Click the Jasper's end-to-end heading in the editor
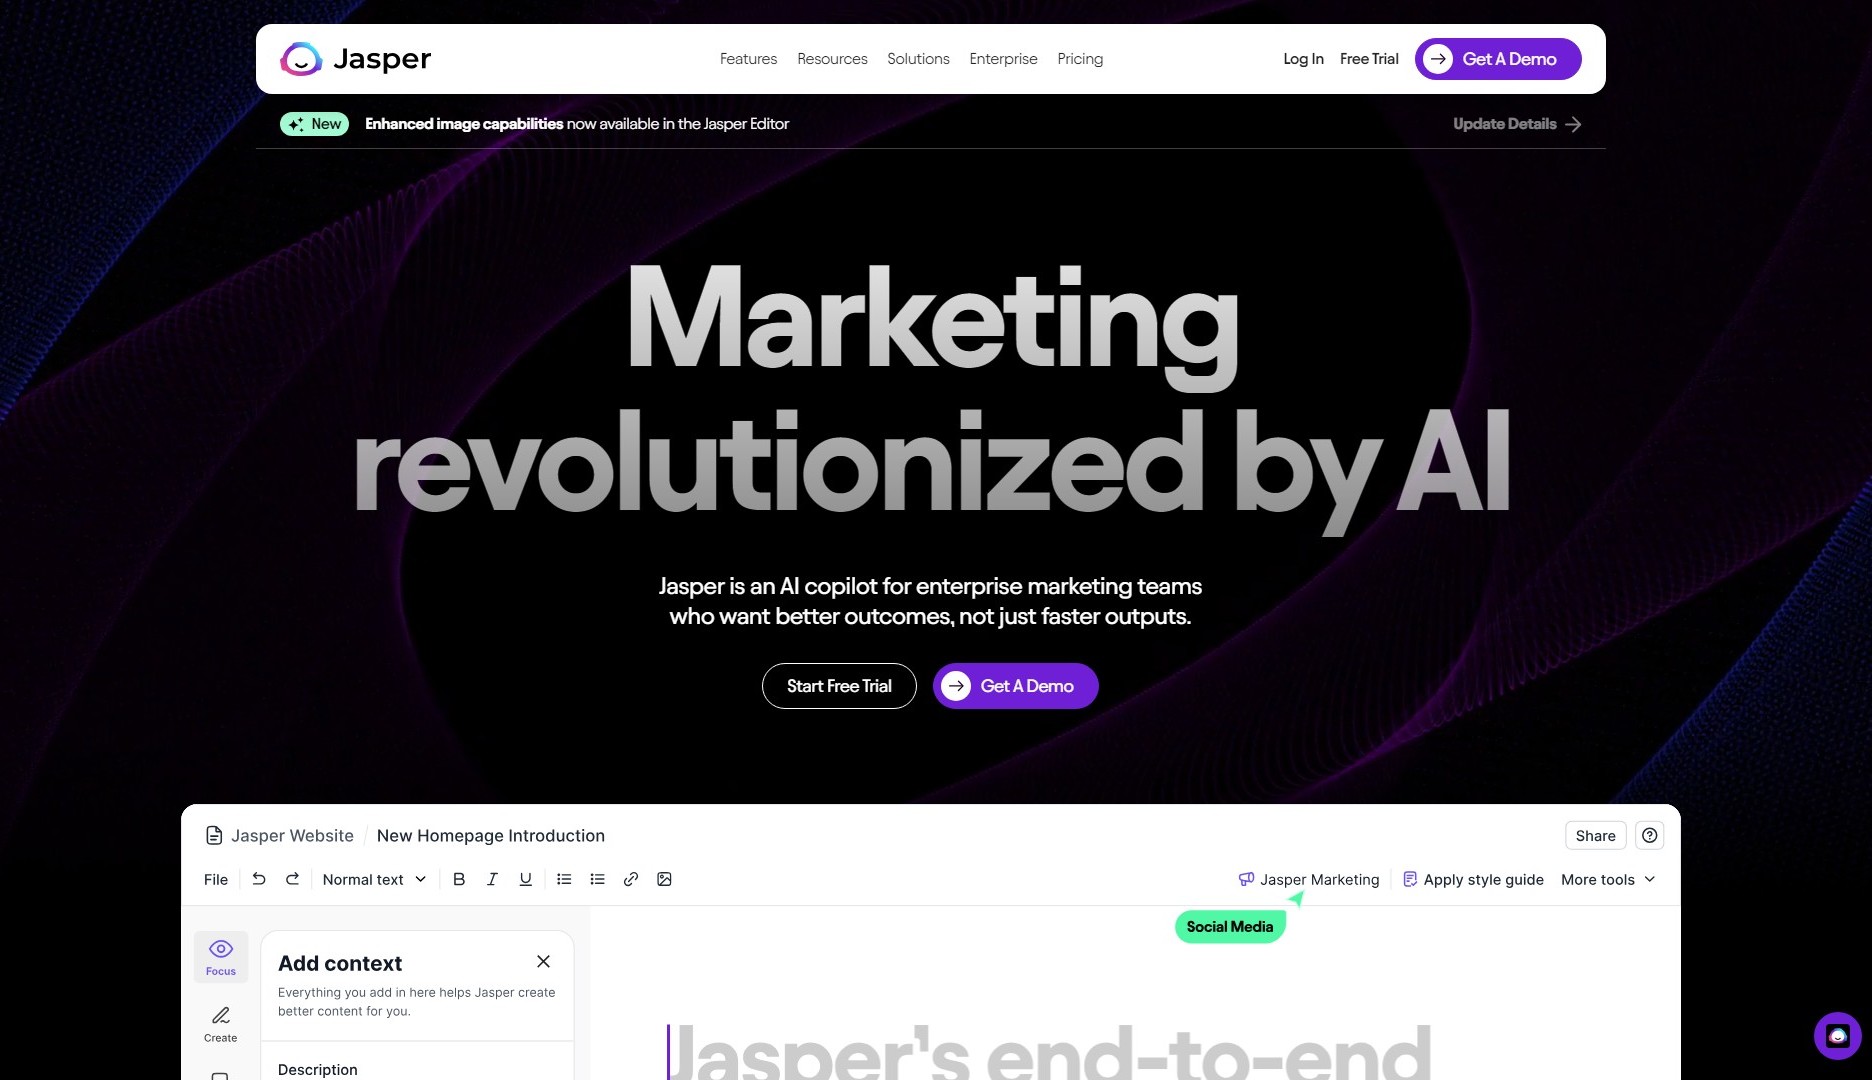The image size is (1872, 1080). [1050, 1053]
